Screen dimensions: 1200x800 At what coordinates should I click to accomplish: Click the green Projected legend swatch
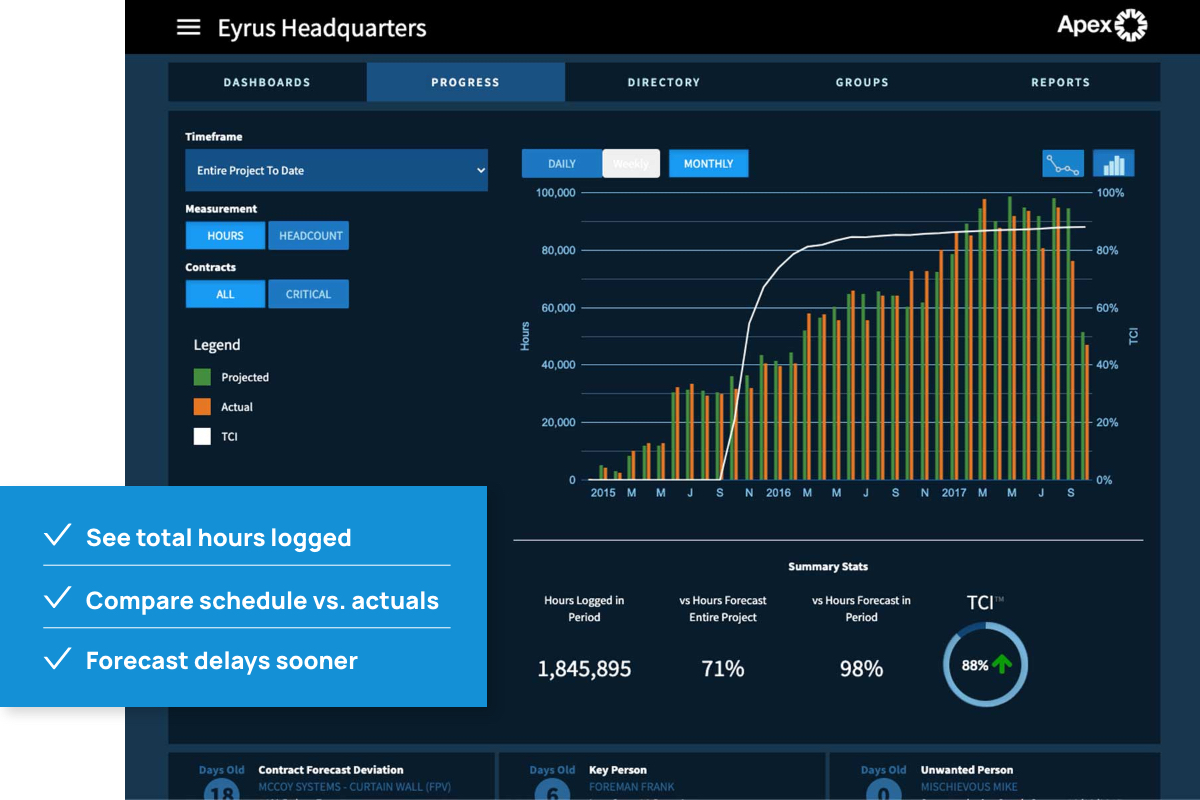tap(200, 377)
